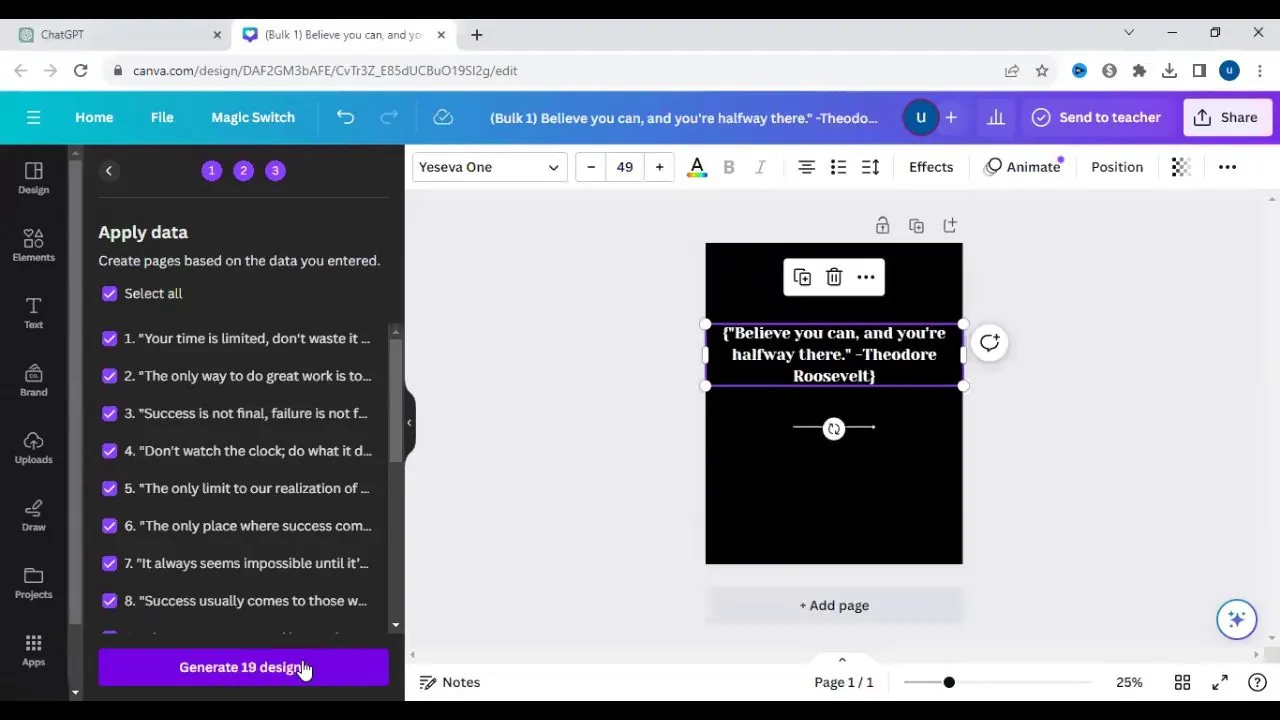Open the Yeseva One font dropdown

[489, 167]
